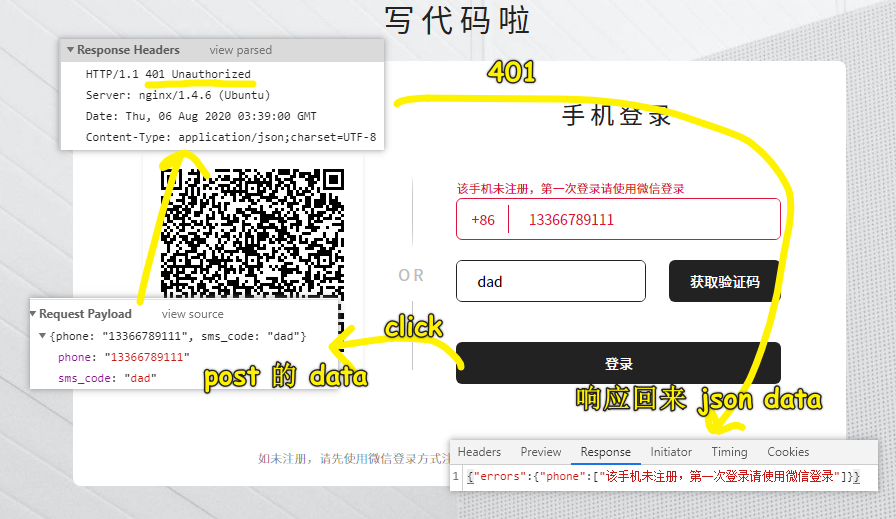Click the 登录 login button
The height and width of the screenshot is (519, 896).
tap(618, 364)
